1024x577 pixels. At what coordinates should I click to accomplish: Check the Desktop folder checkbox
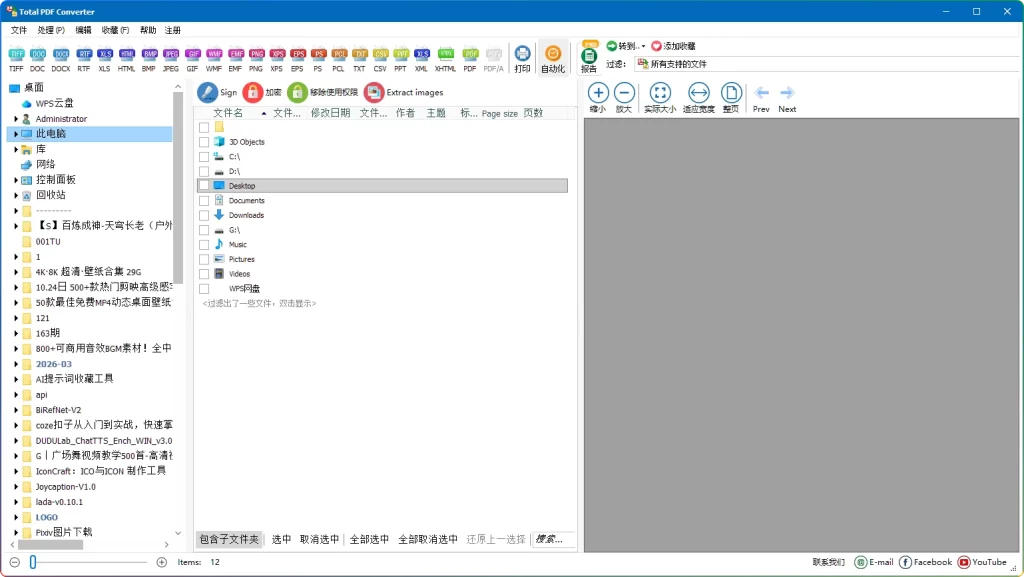pos(203,185)
